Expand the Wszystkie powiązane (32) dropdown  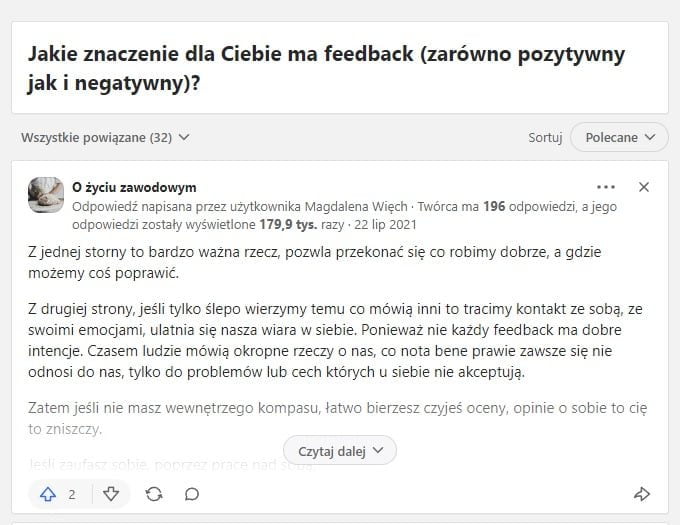tap(105, 137)
